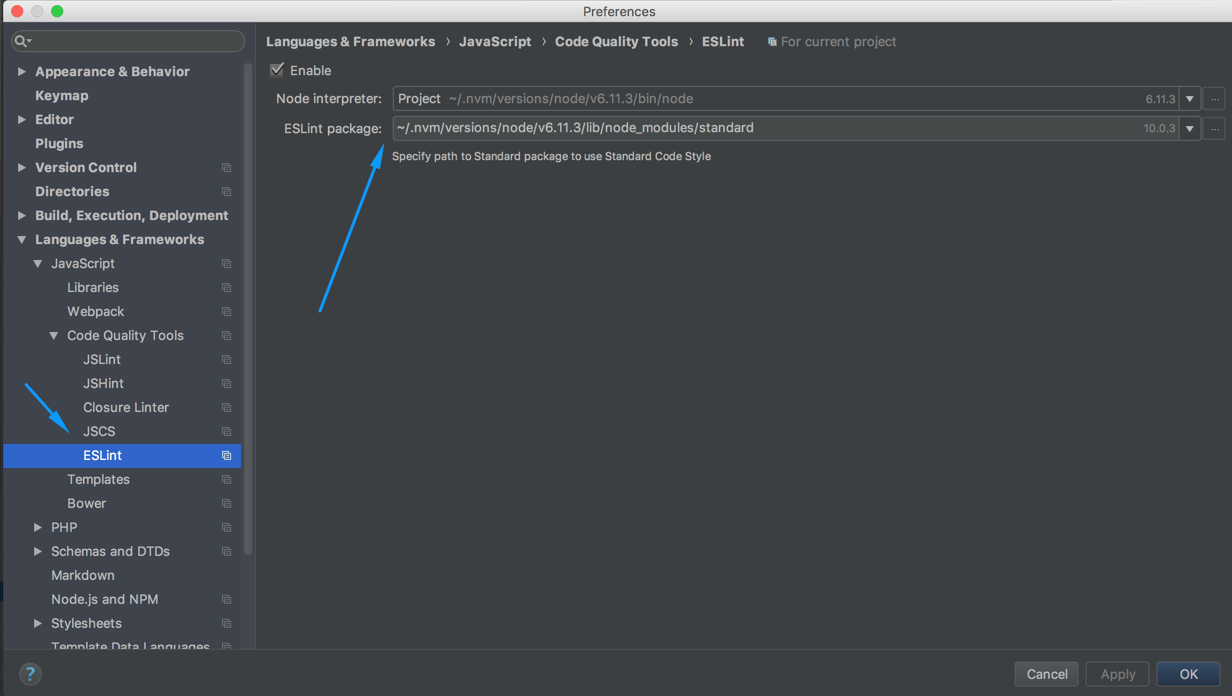The height and width of the screenshot is (696, 1232).
Task: Browse for ESLint package with ellipsis button
Action: [1214, 128]
